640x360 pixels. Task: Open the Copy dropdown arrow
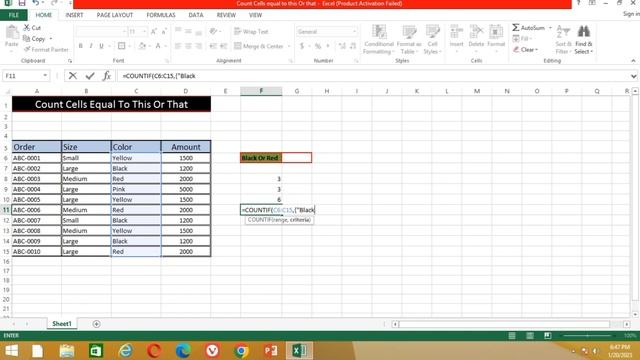coord(51,39)
